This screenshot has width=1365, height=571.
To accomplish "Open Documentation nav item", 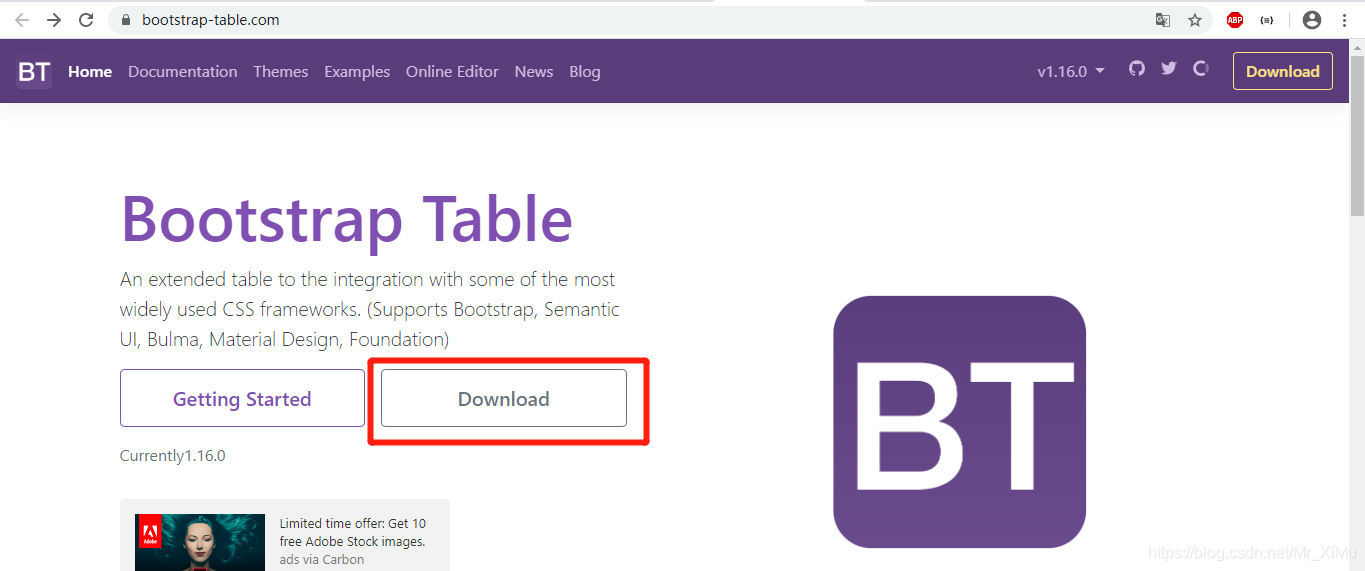I will (183, 72).
